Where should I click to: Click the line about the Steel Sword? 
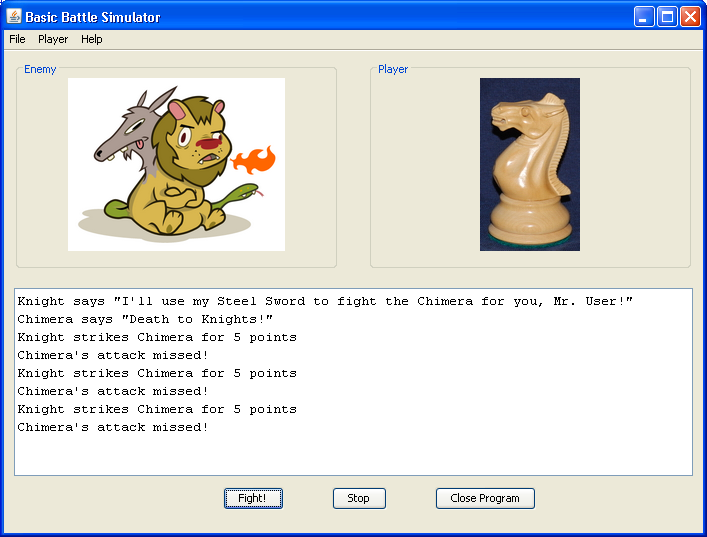tap(325, 301)
